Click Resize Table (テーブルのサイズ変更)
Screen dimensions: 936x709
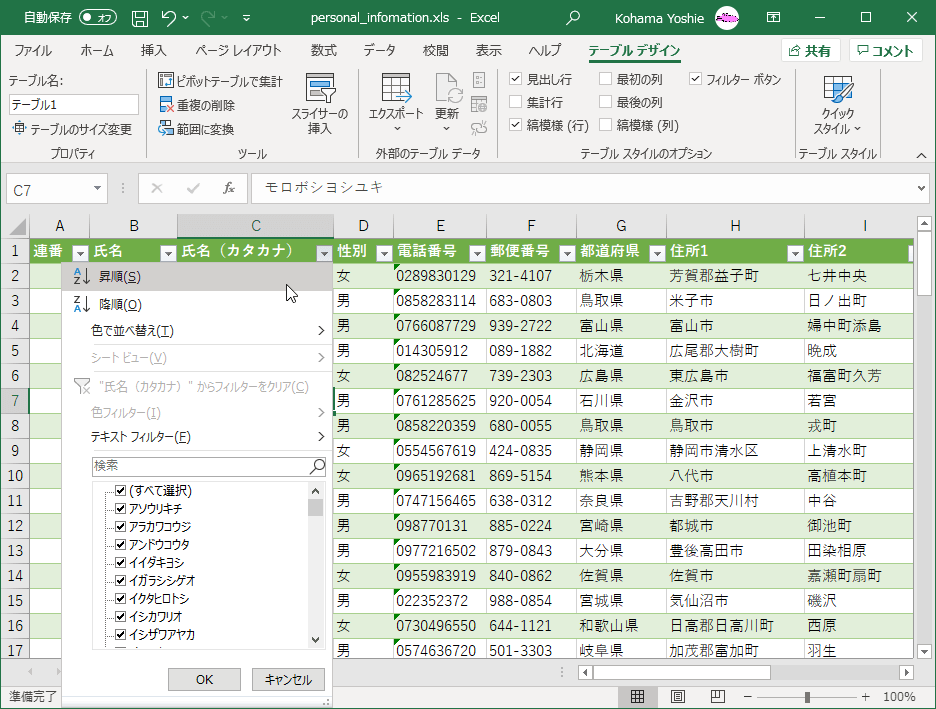72,129
